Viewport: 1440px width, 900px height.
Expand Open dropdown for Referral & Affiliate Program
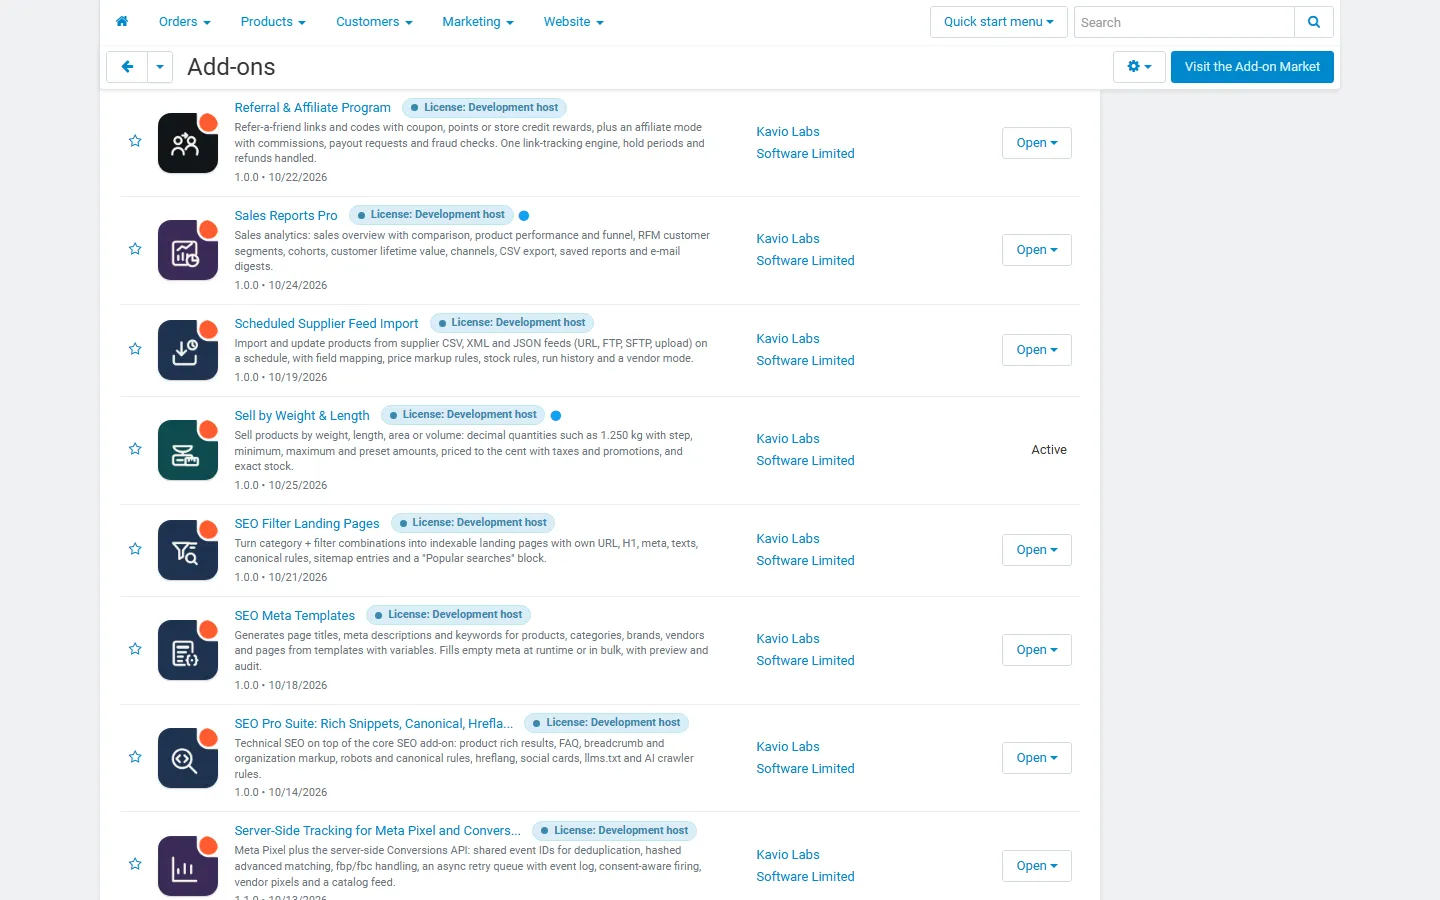tap(1036, 143)
